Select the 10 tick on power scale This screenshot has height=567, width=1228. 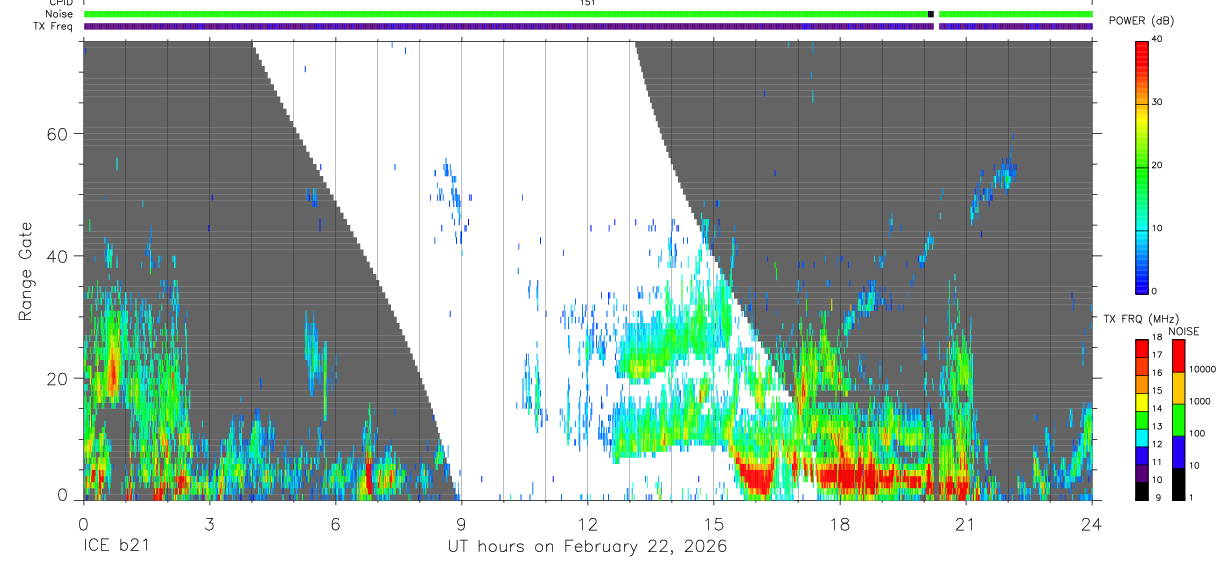coord(1158,228)
